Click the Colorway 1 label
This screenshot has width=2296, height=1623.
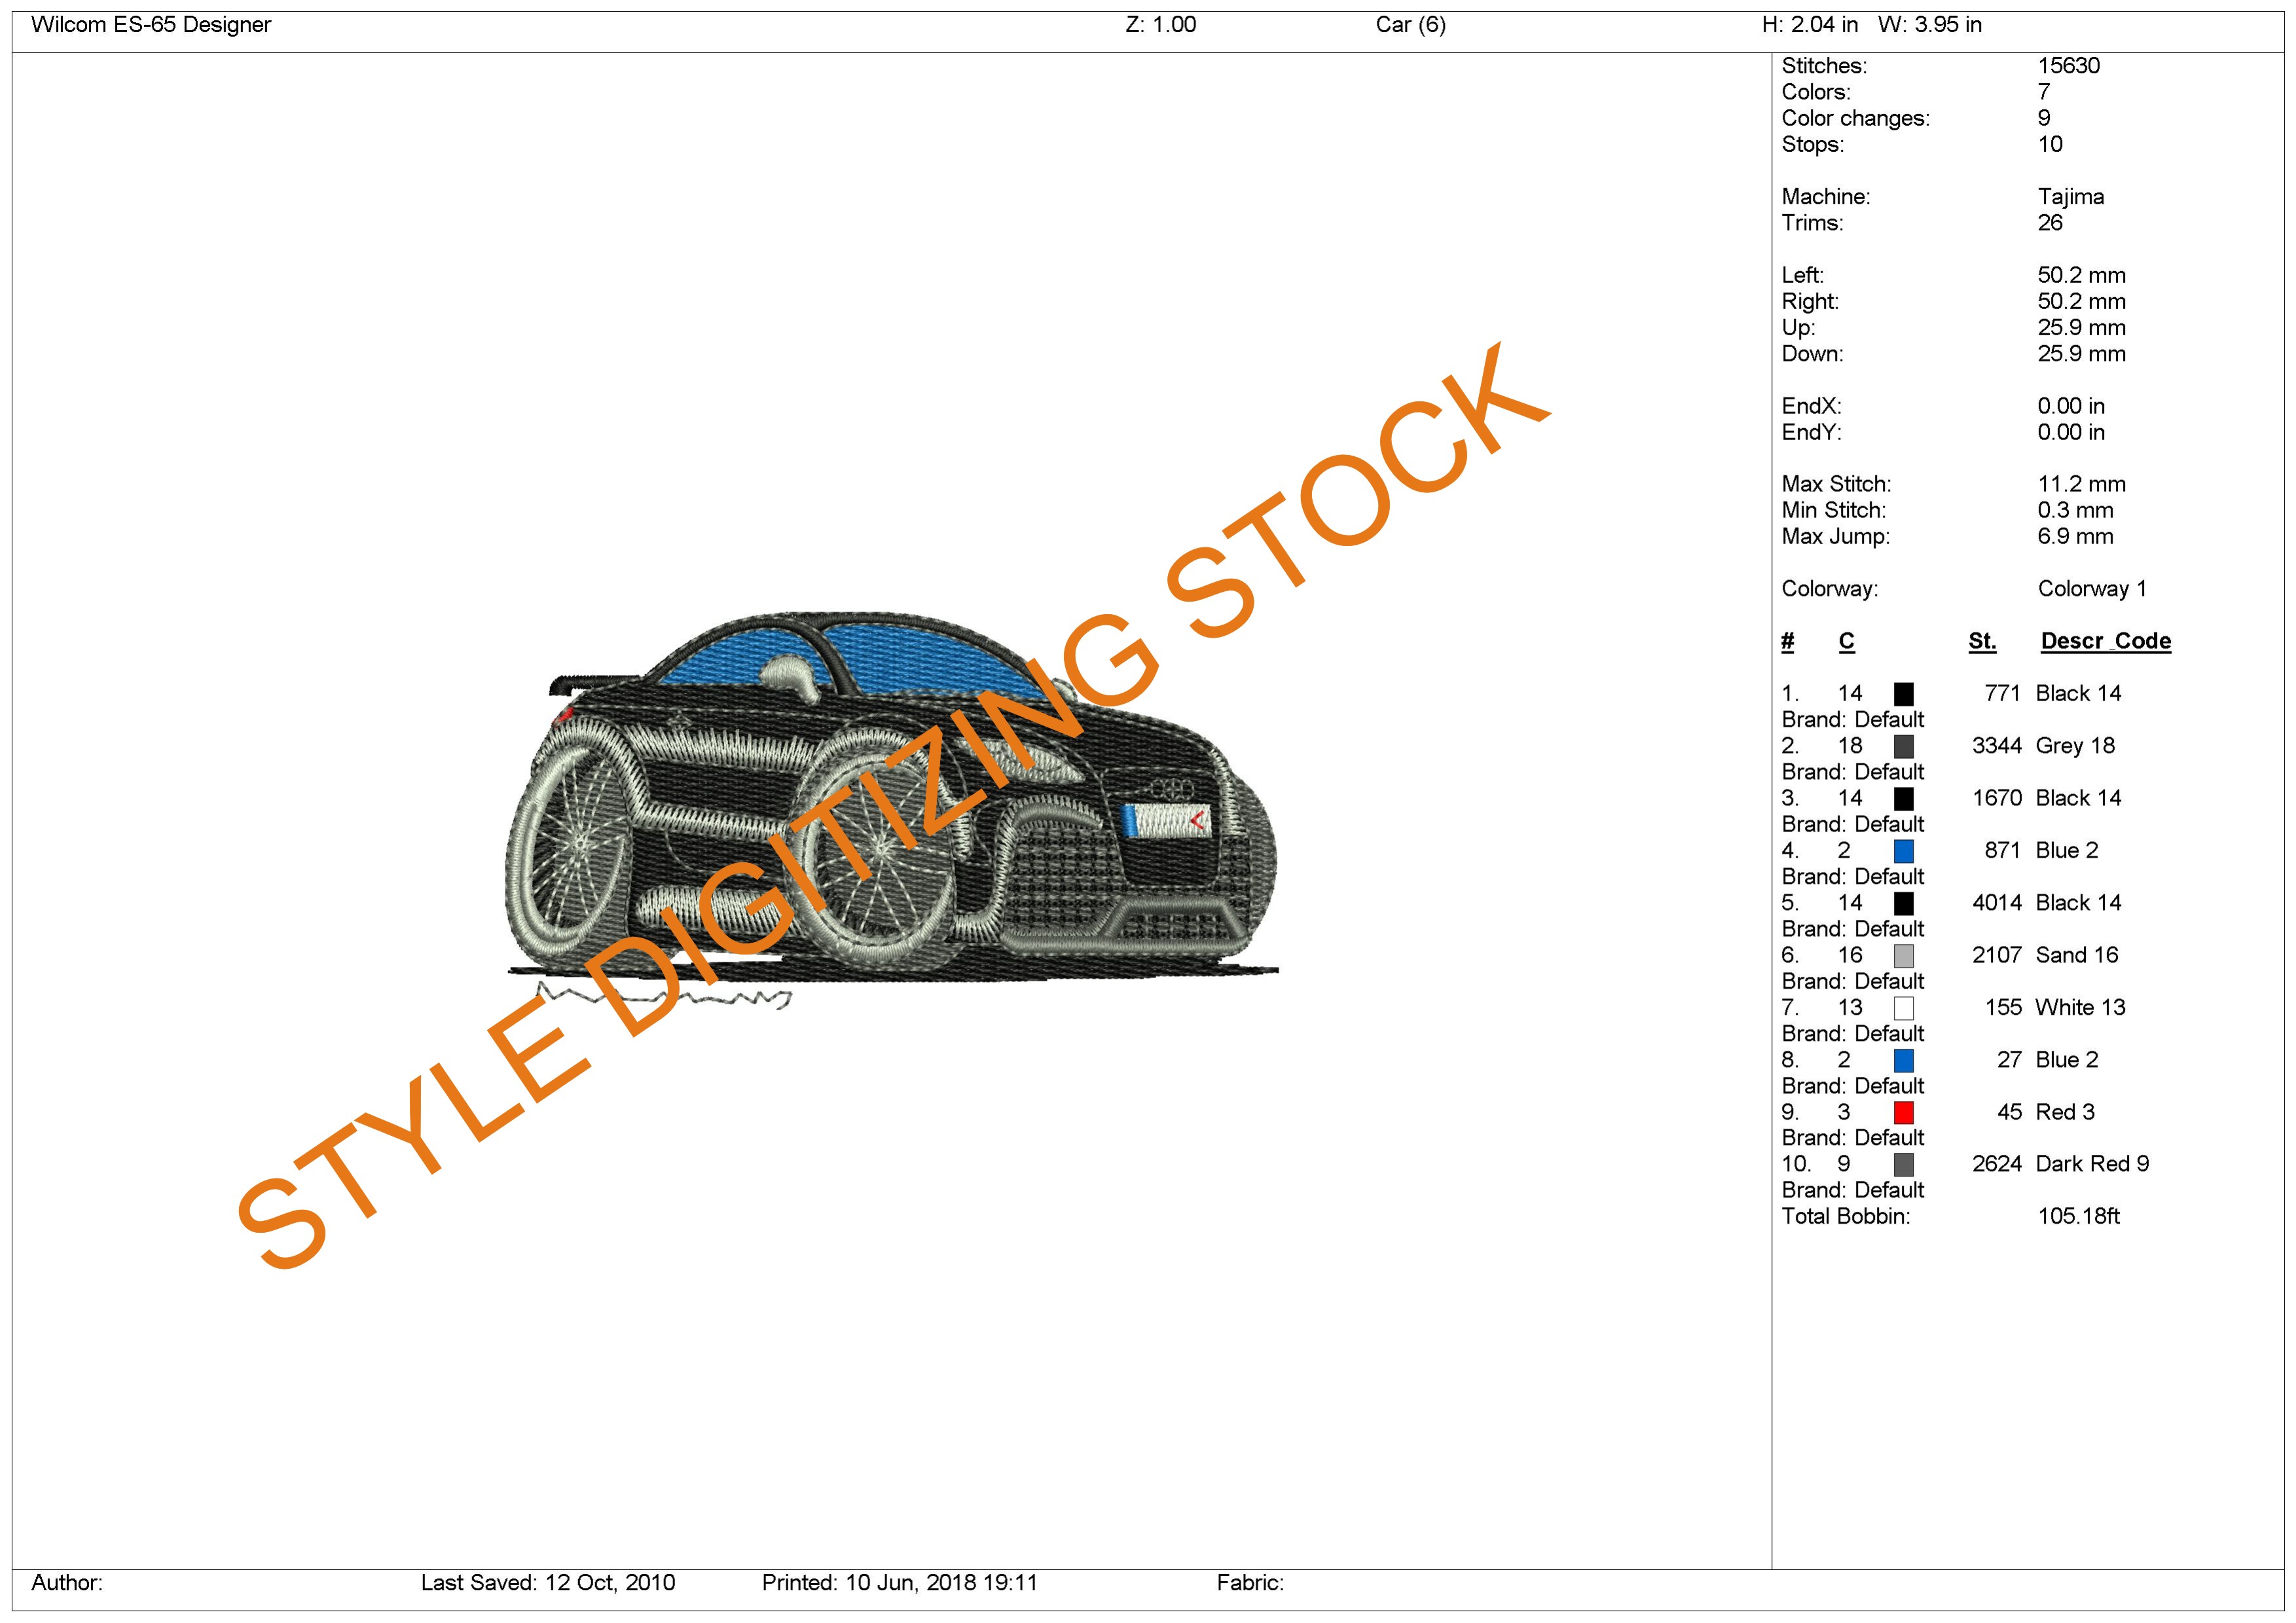2091,589
